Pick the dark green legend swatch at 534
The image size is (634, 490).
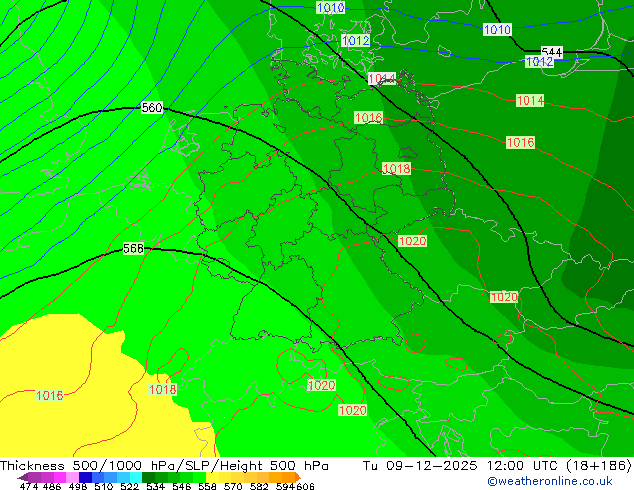click(x=148, y=477)
